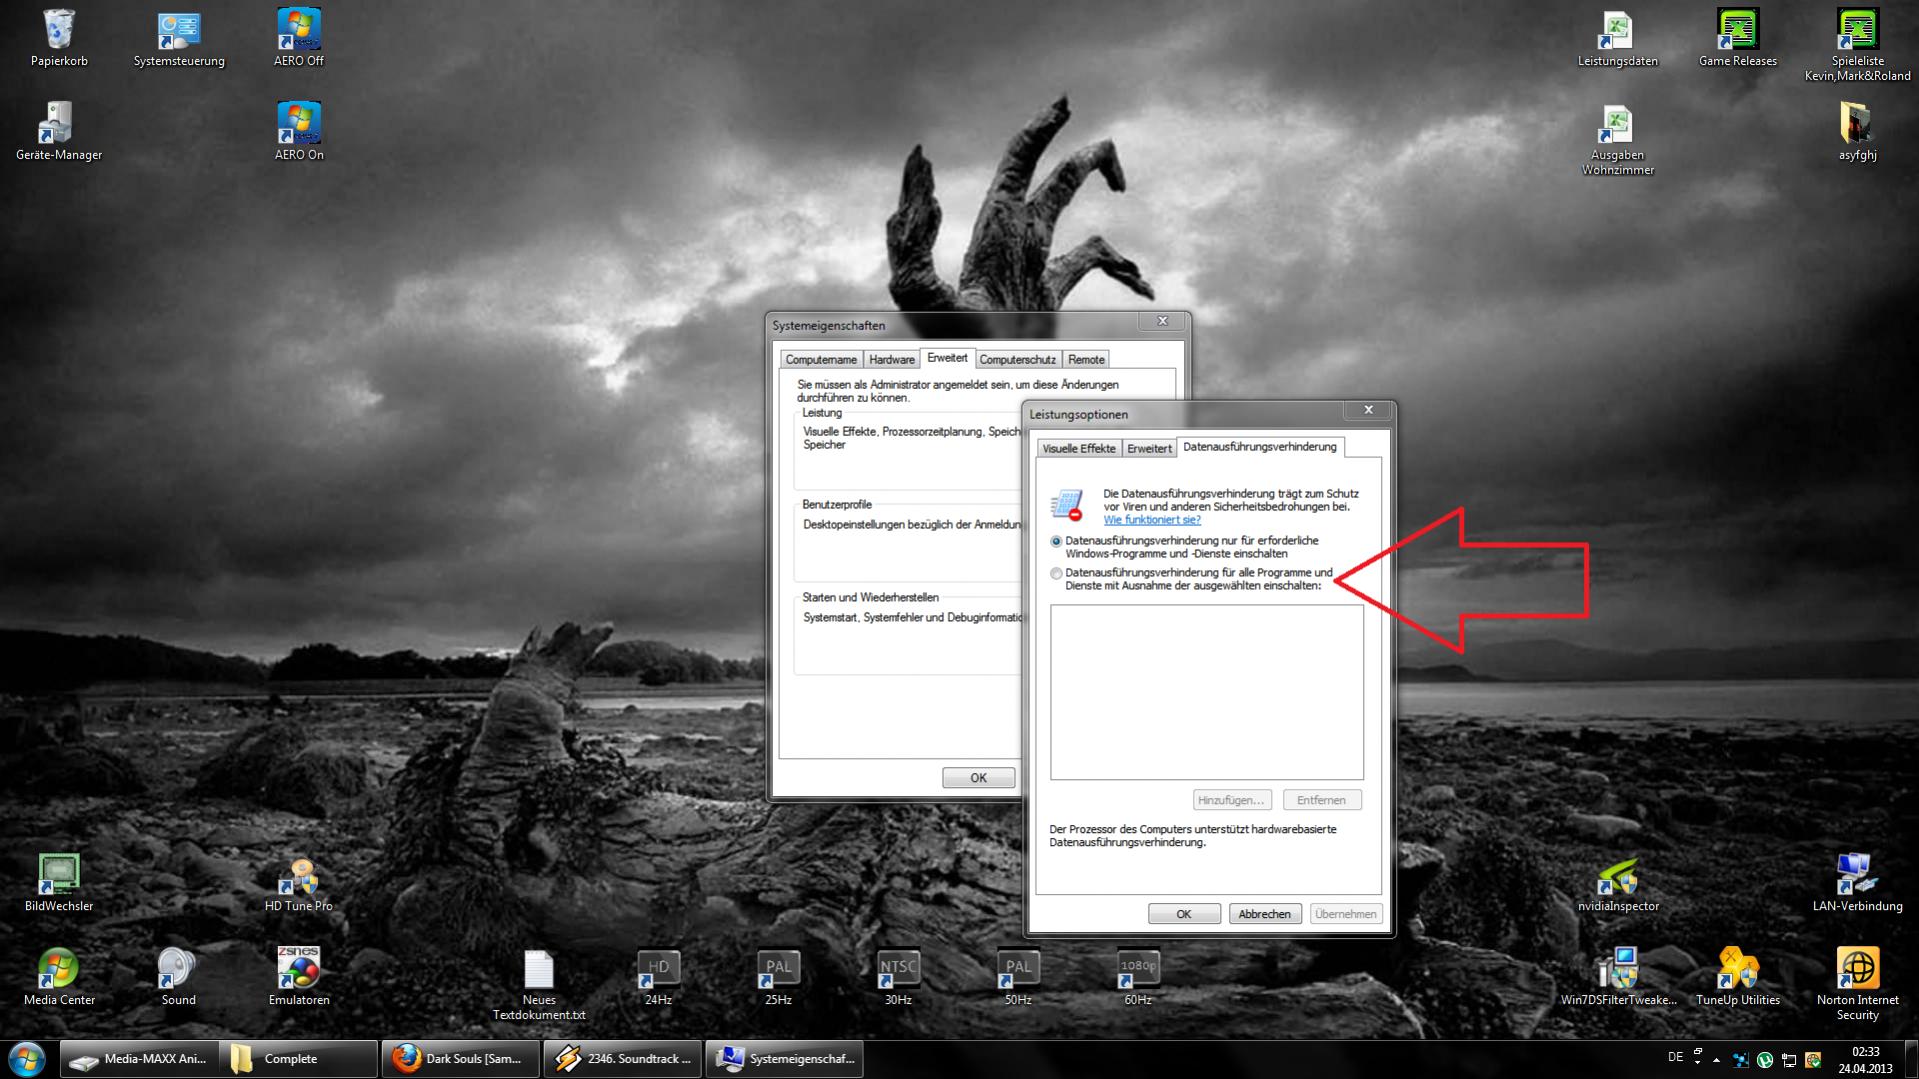Click Abbrechen in Leistungsoptionen

coord(1264,914)
